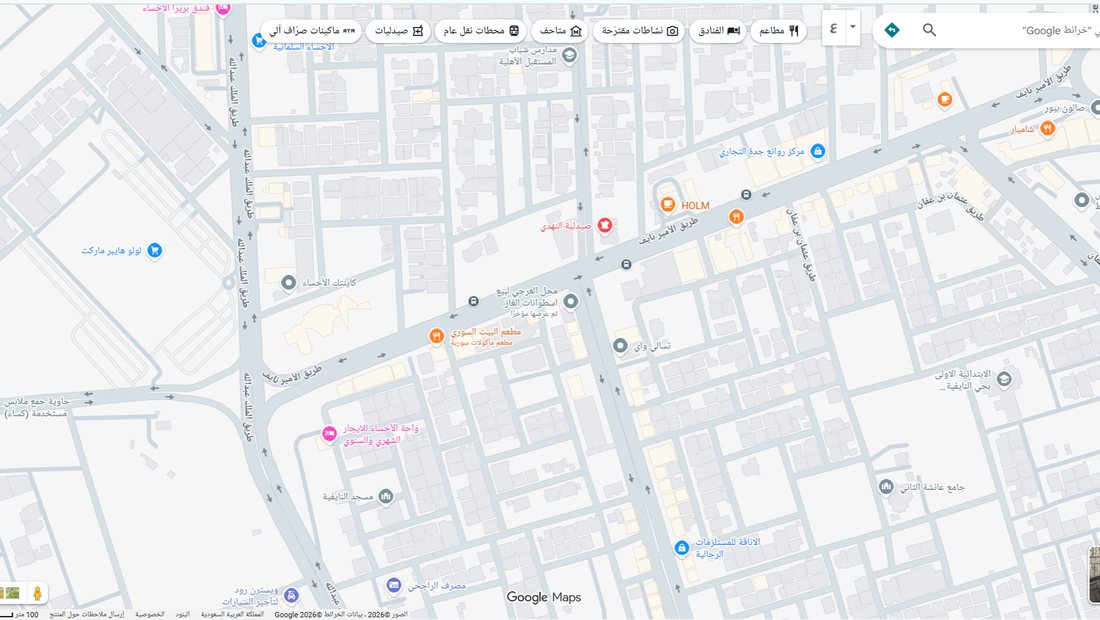Open directions with the blue diamond icon

tap(892, 30)
